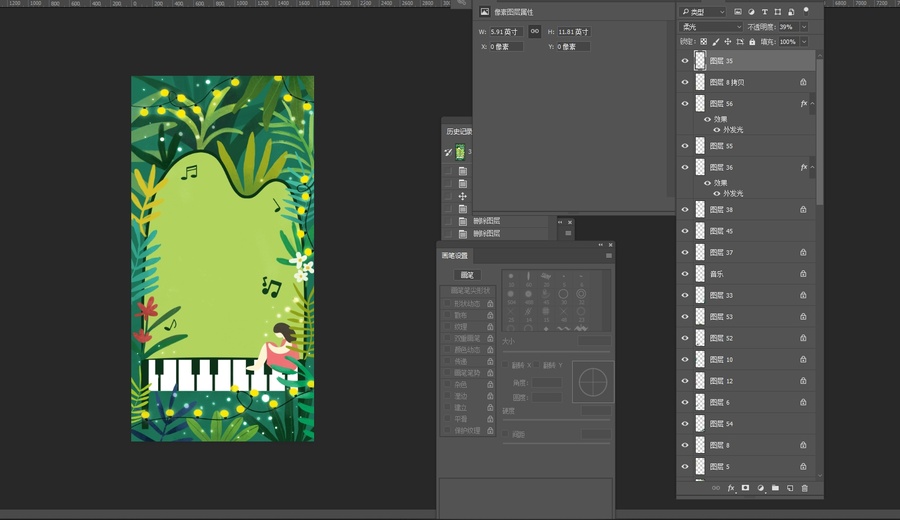Screen dimensions: 900x520
Task: Filter layers by shape layer icon
Action: [x=778, y=11]
